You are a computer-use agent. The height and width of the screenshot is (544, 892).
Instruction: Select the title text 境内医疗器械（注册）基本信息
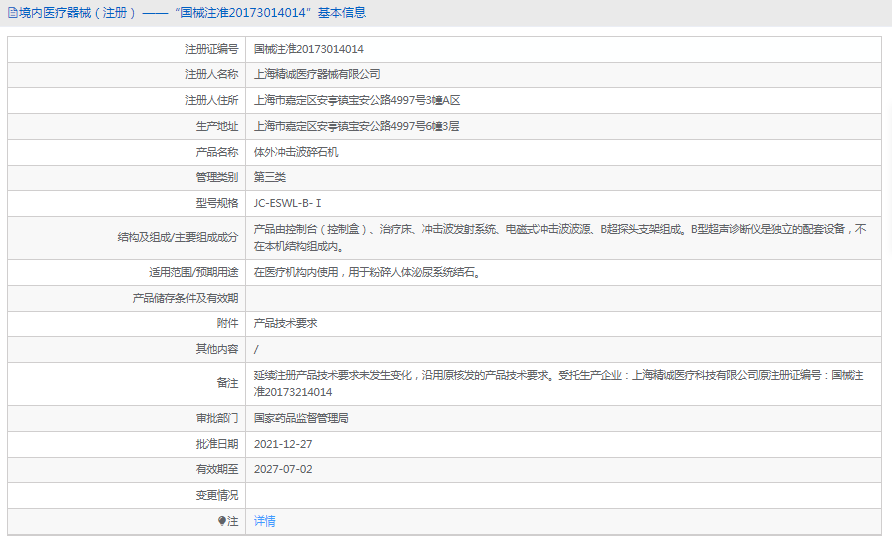click(x=192, y=13)
